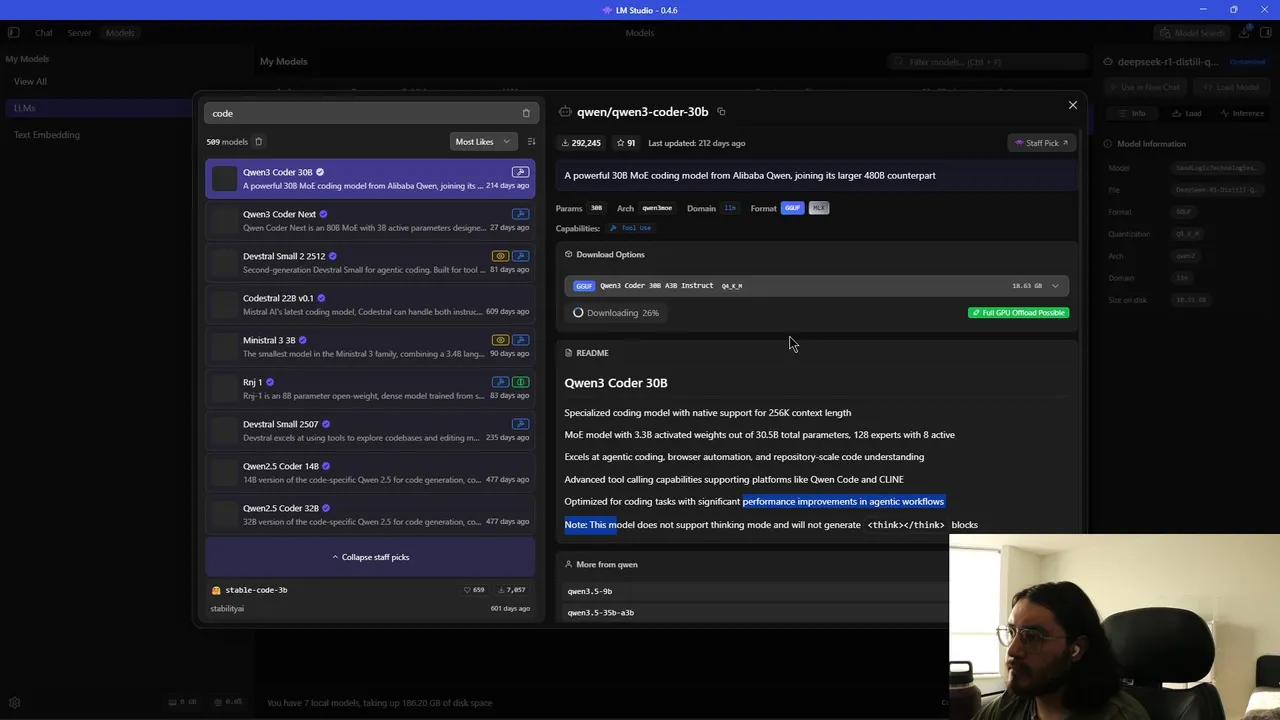Viewport: 1280px width, 720px height.
Task: Select Devstral Small 2 2512 model
Action: click(370, 263)
